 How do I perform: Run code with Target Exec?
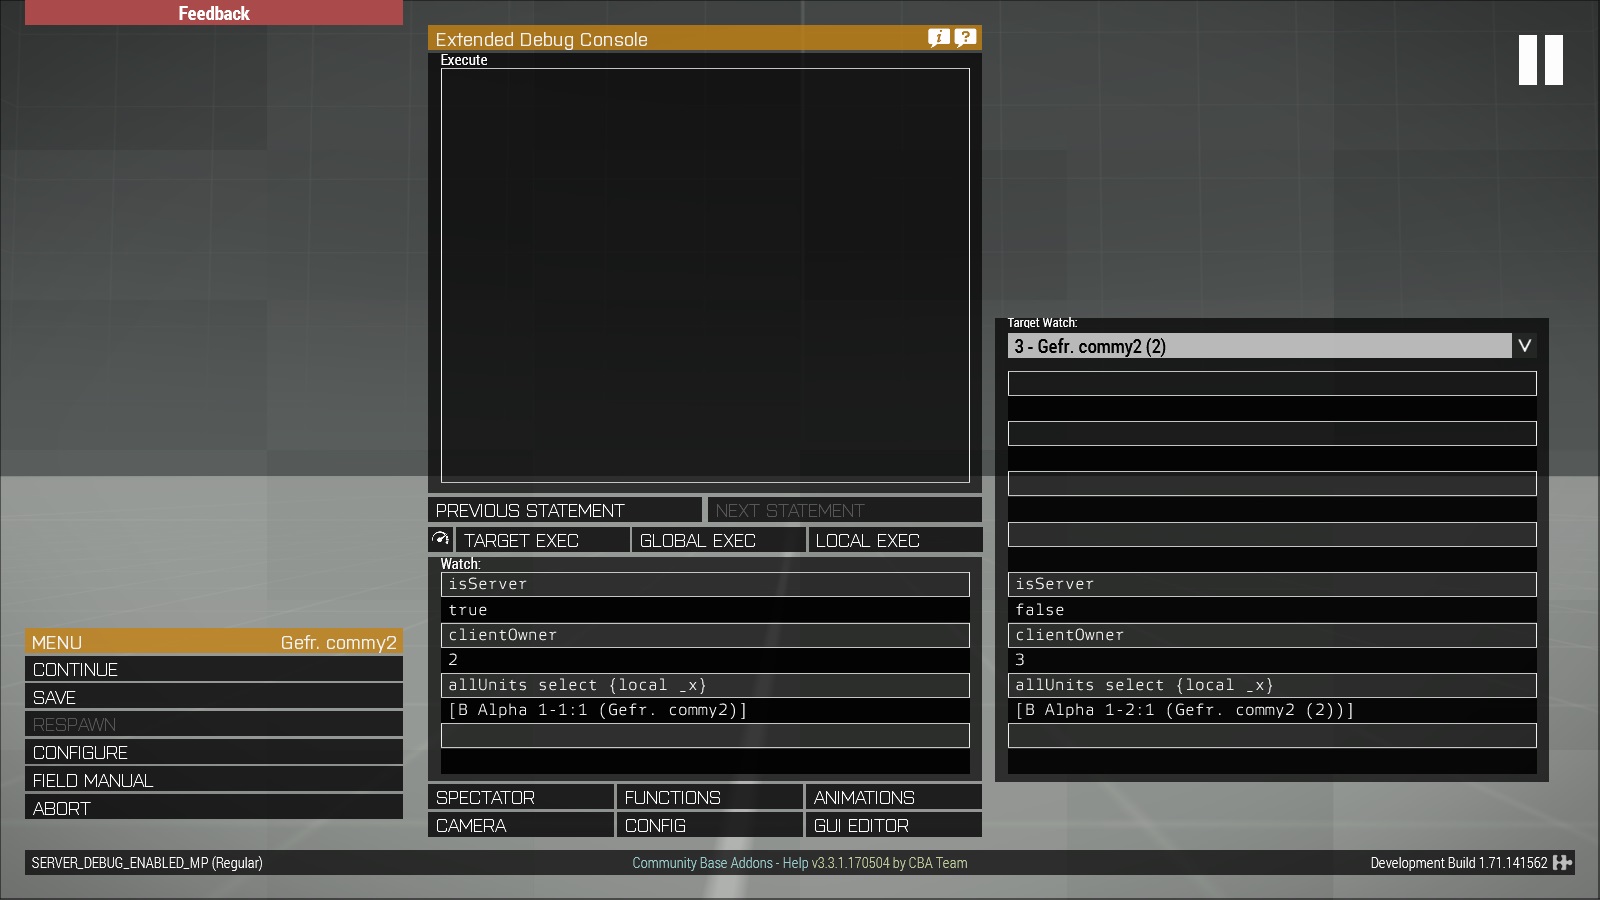coord(542,540)
